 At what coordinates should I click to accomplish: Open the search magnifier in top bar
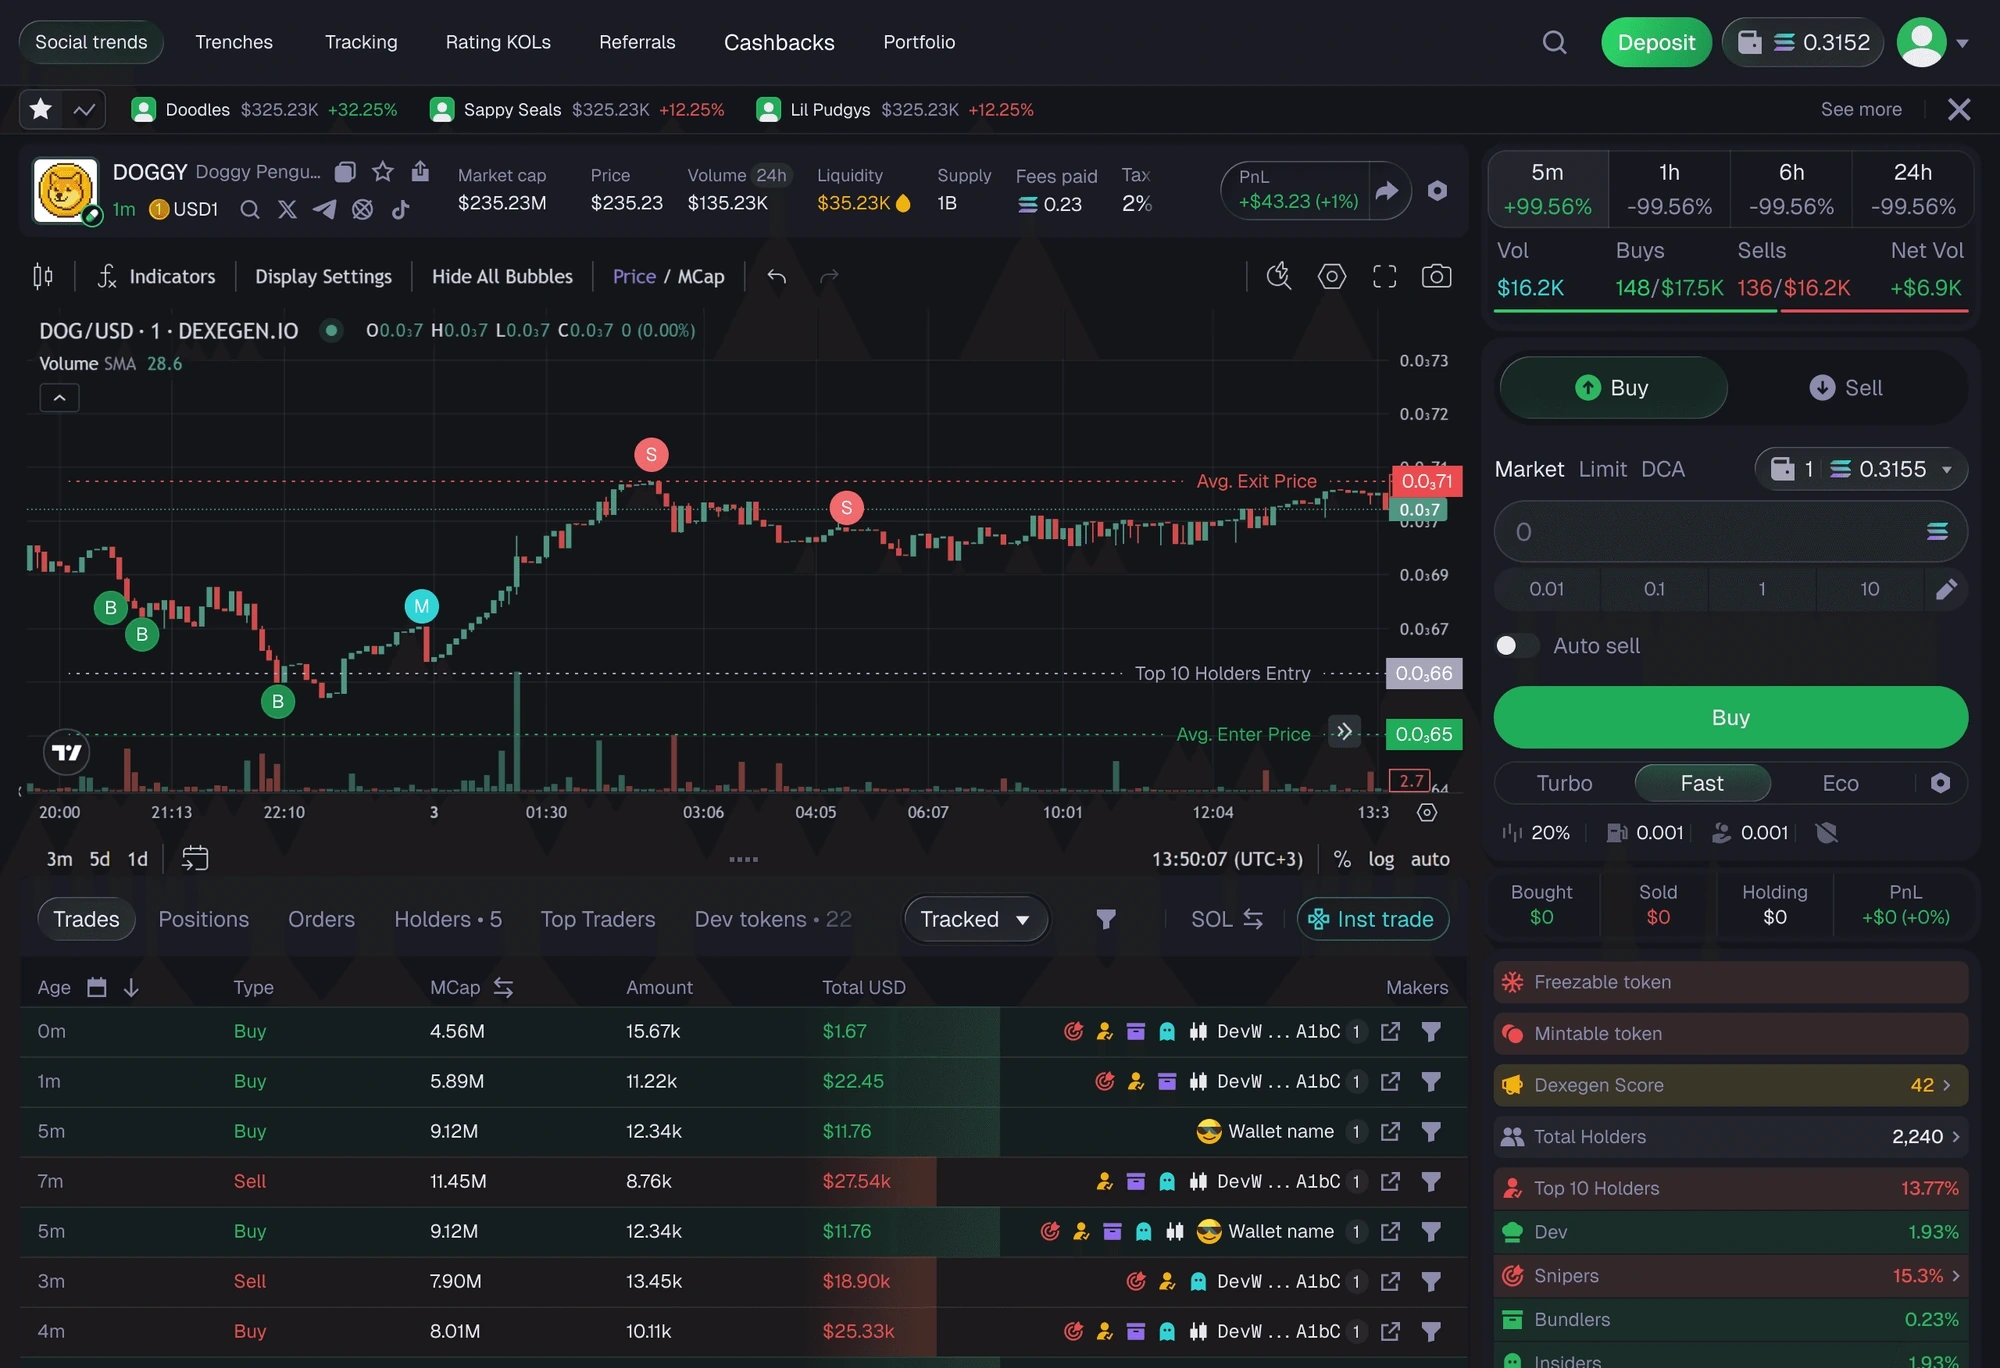[x=1554, y=42]
